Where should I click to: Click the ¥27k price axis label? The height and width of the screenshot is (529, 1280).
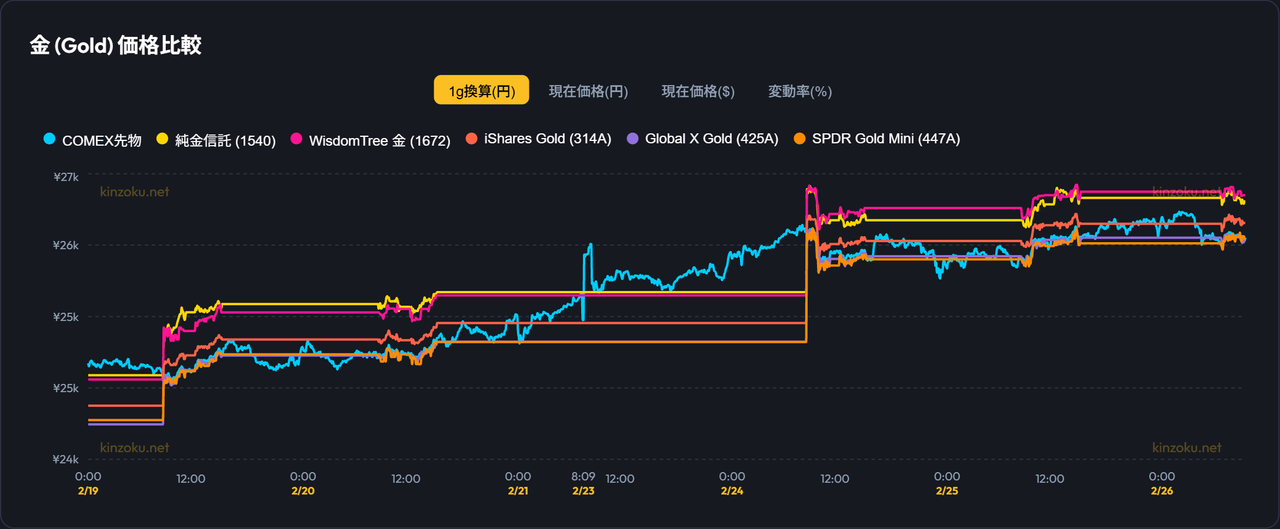point(66,177)
